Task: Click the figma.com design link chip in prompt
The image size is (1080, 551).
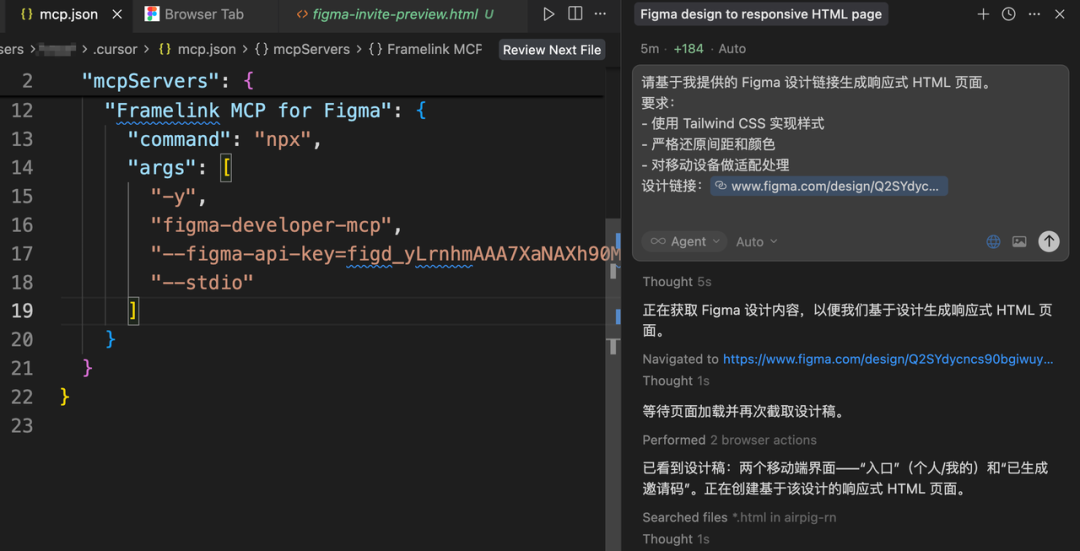Action: (828, 186)
